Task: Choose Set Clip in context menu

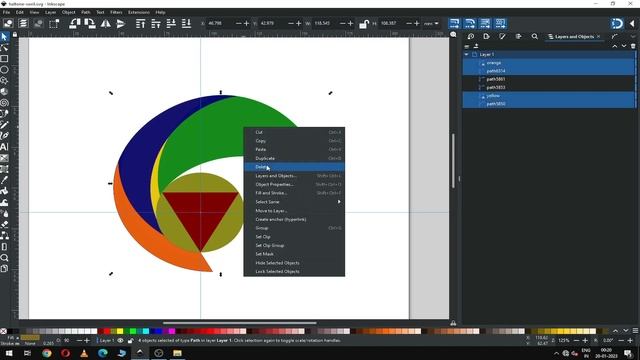Action: click(x=294, y=237)
